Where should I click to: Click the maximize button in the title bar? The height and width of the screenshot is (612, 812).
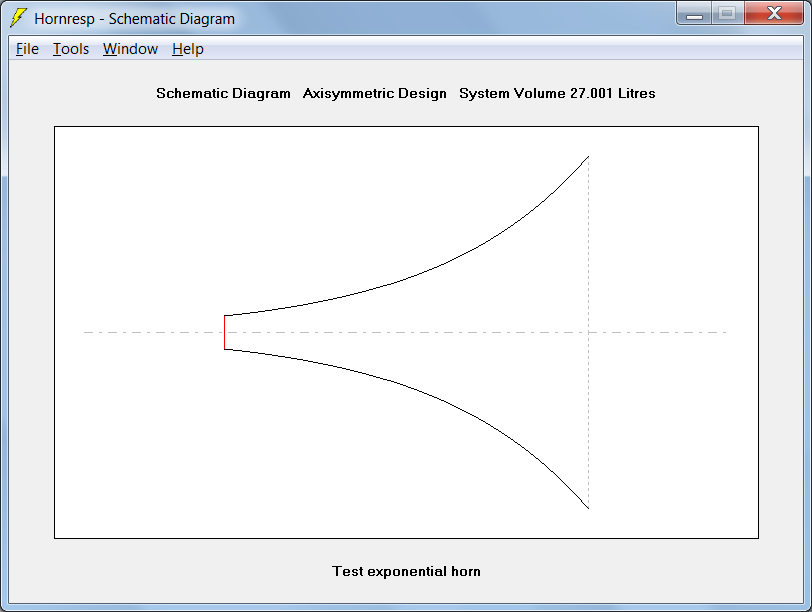(728, 13)
